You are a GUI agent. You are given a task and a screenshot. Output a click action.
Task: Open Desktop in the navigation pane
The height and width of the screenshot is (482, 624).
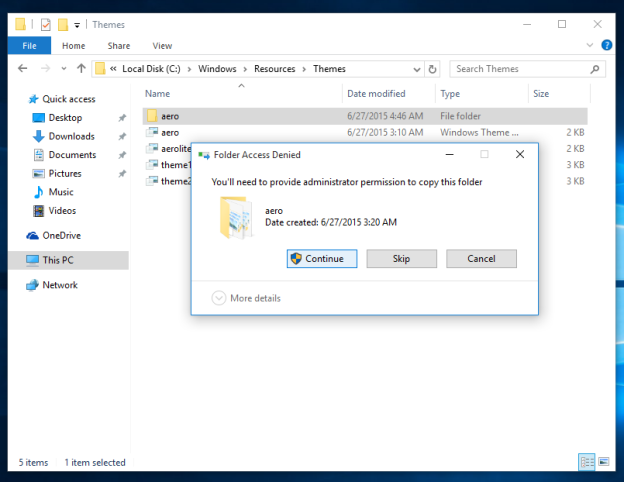(x=65, y=118)
